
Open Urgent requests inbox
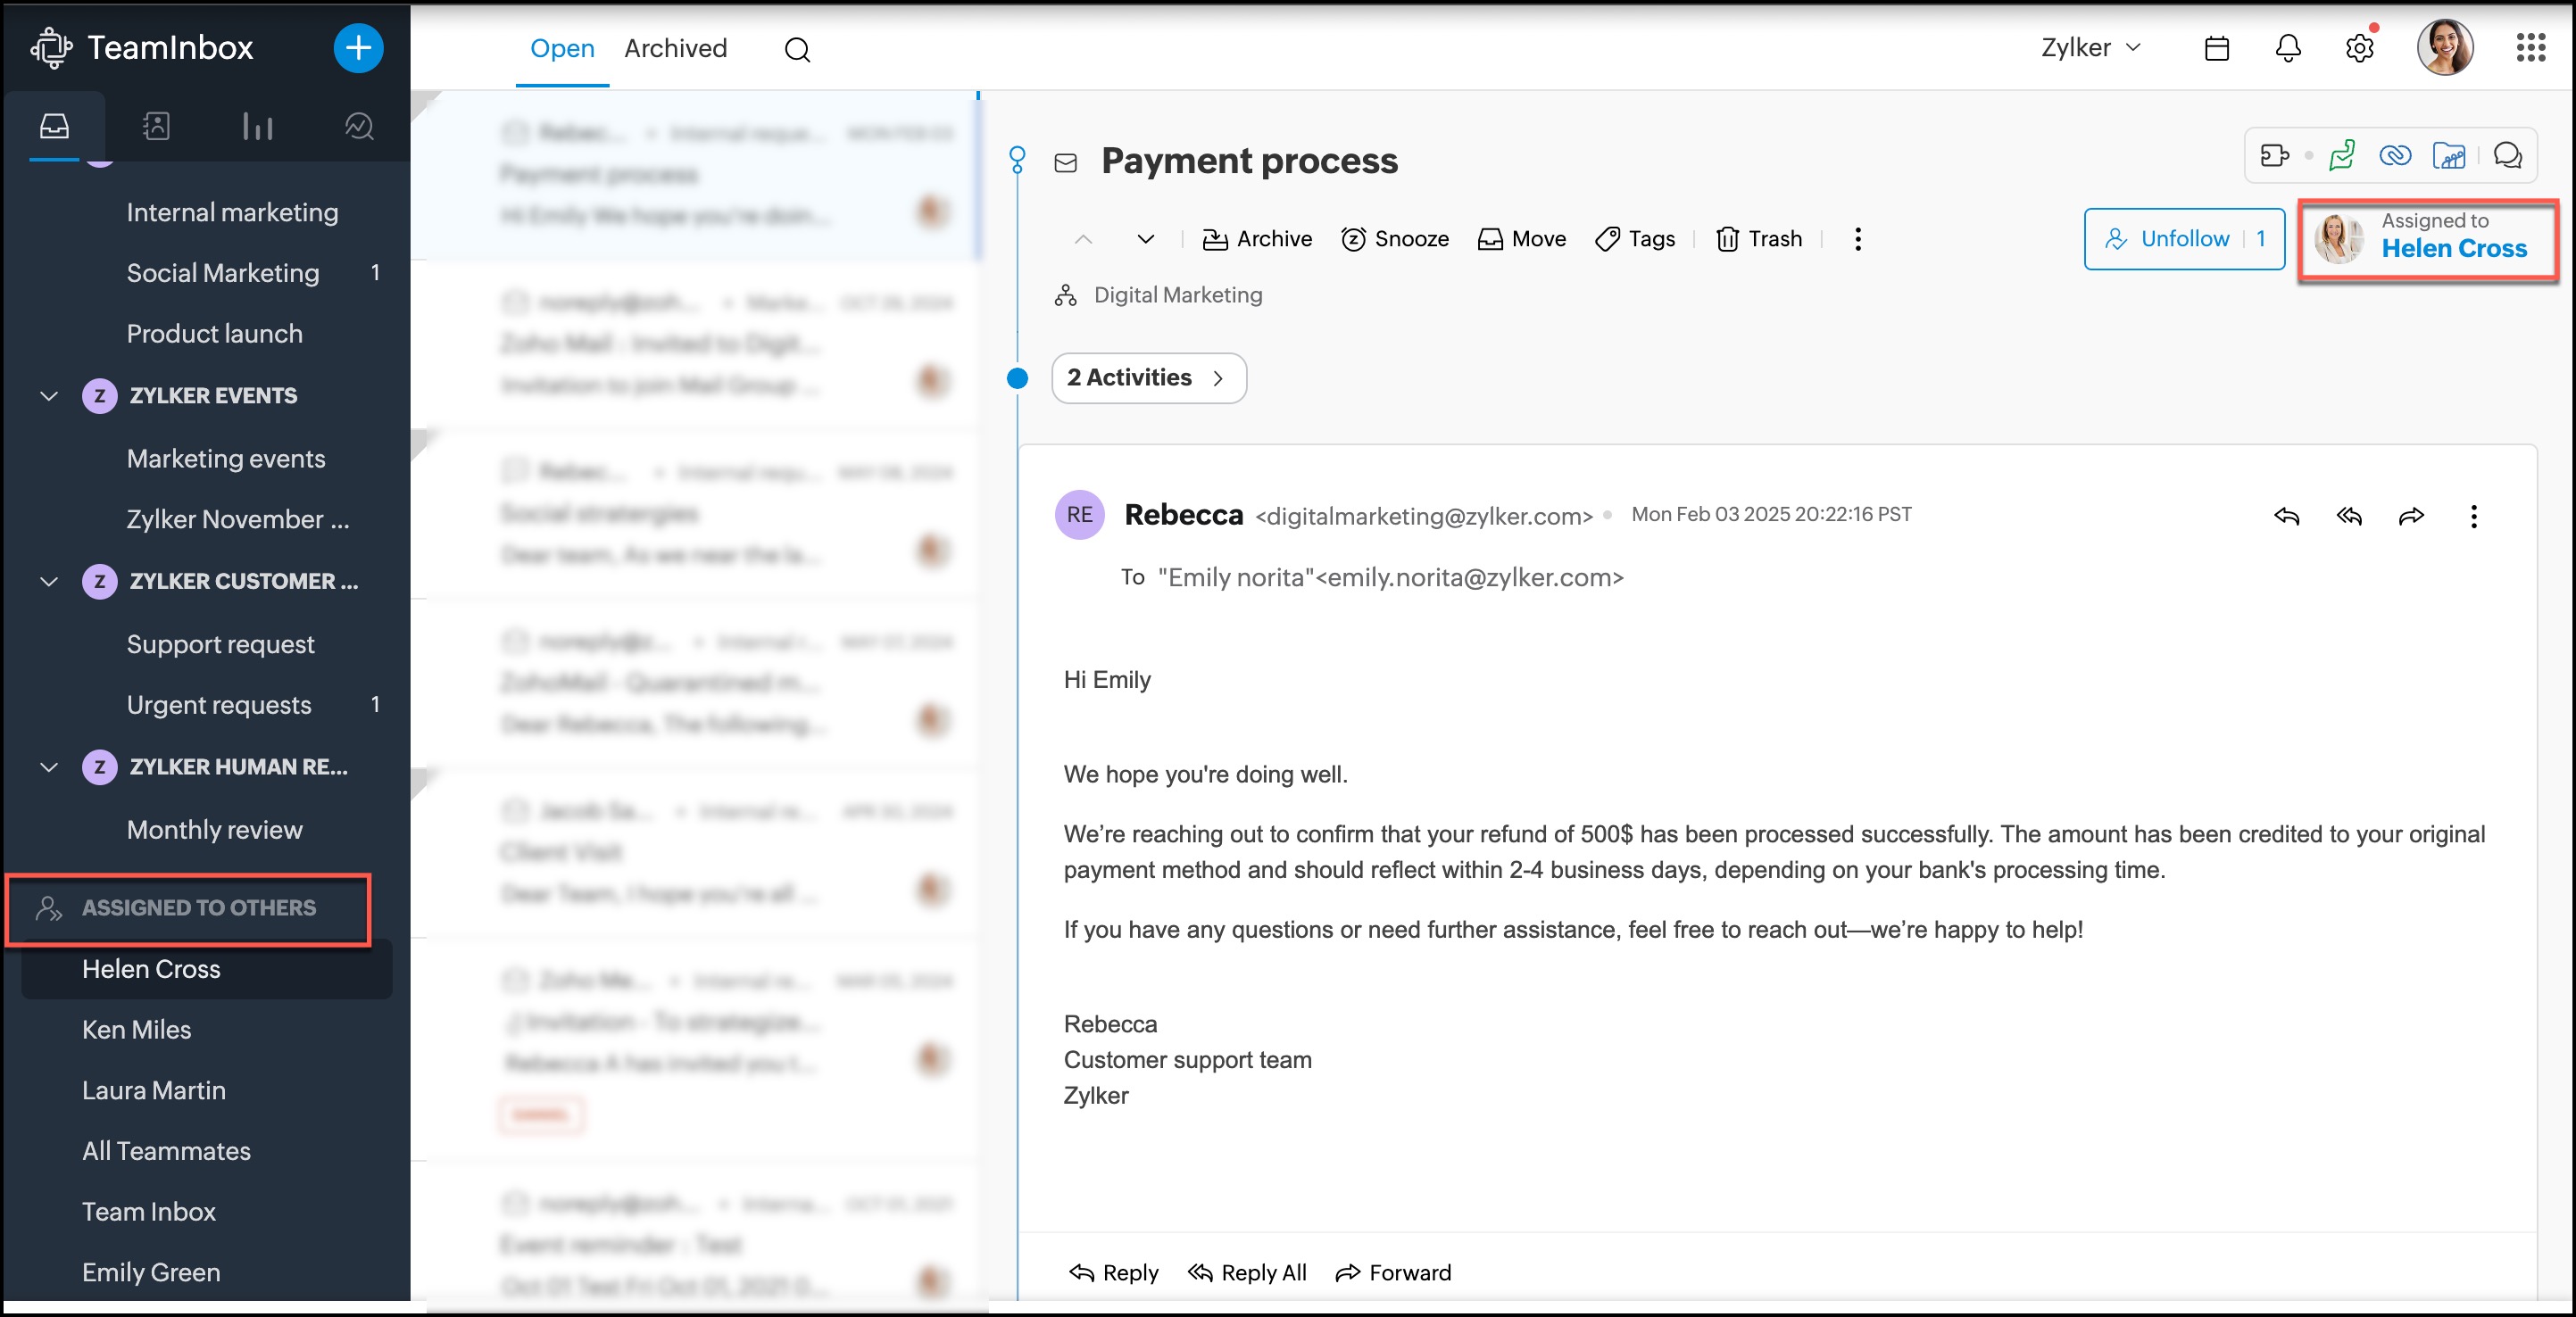click(219, 705)
